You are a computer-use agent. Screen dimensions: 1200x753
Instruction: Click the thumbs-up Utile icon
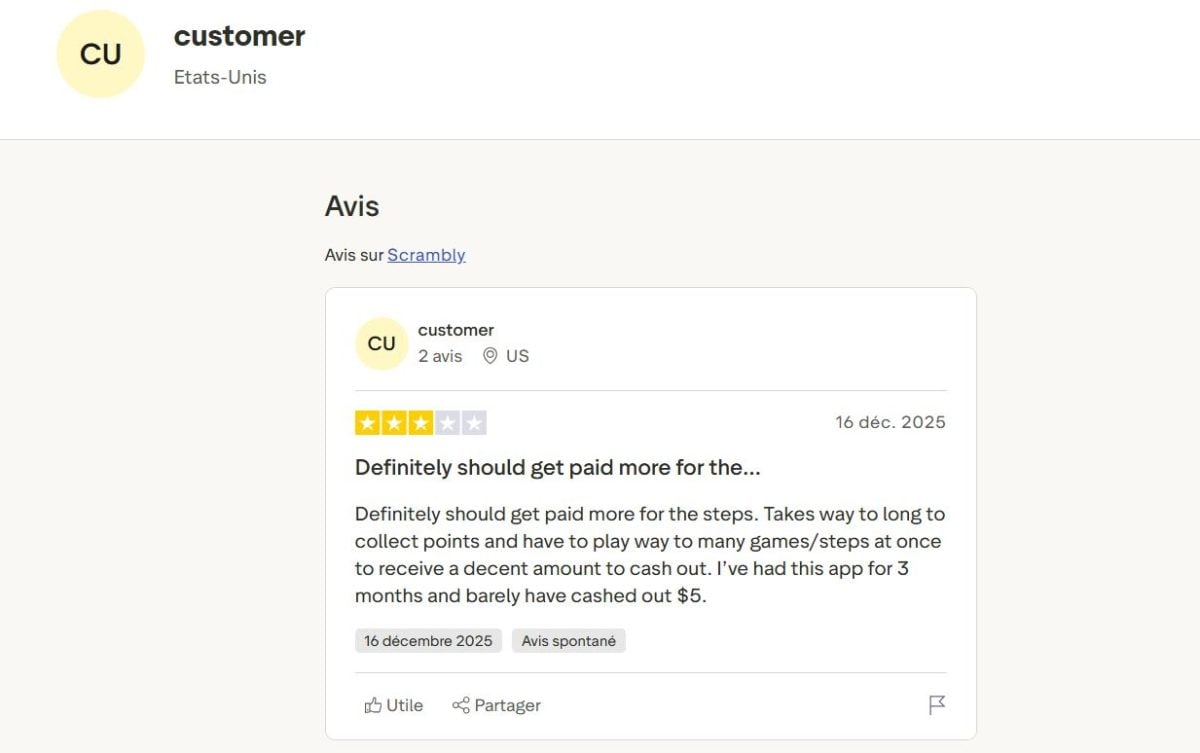(372, 705)
